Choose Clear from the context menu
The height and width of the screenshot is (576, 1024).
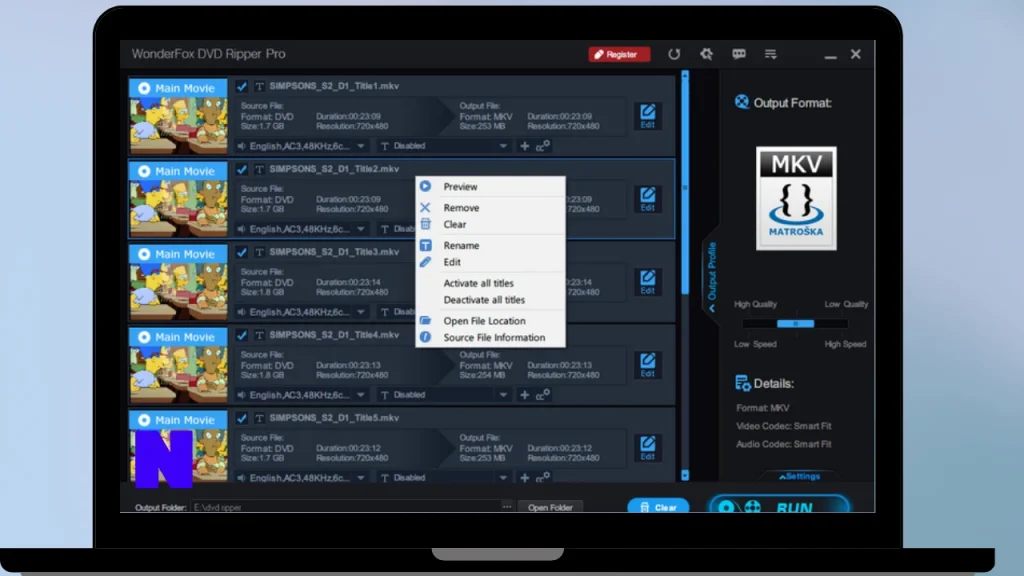tap(490, 225)
